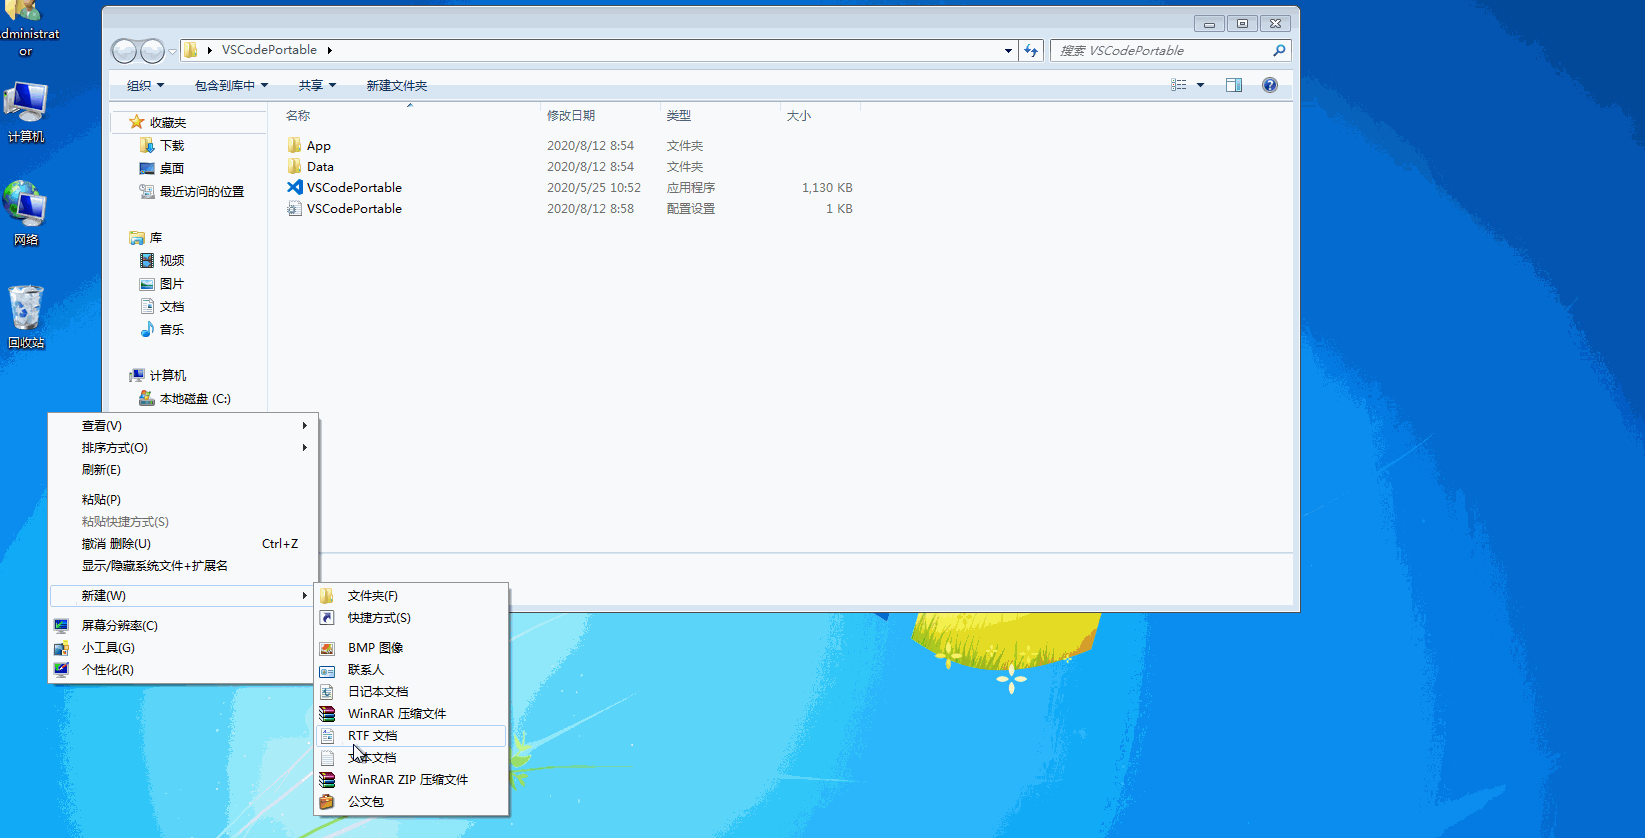Image resolution: width=1645 pixels, height=838 pixels.
Task: Create a new 联系人 entry
Action: (x=411, y=670)
